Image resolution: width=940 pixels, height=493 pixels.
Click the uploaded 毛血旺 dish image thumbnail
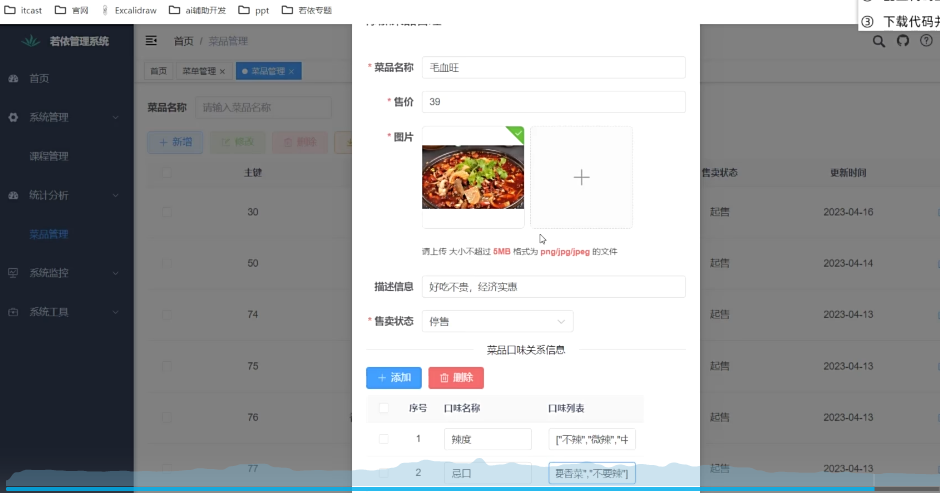(473, 177)
